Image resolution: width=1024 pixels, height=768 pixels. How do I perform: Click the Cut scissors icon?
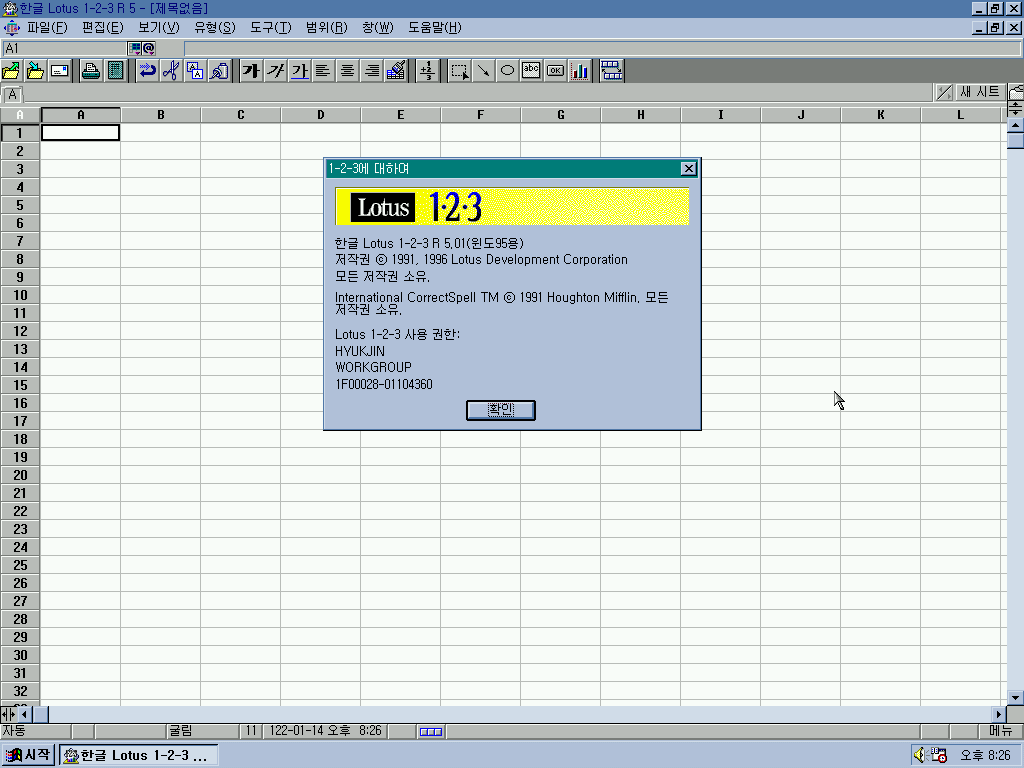point(171,71)
